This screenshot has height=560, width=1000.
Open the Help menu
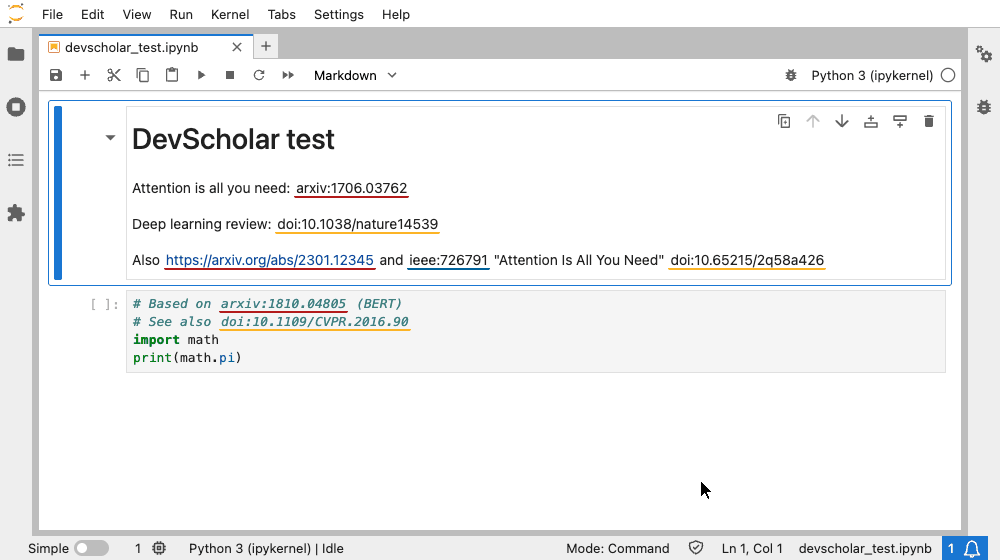[395, 14]
